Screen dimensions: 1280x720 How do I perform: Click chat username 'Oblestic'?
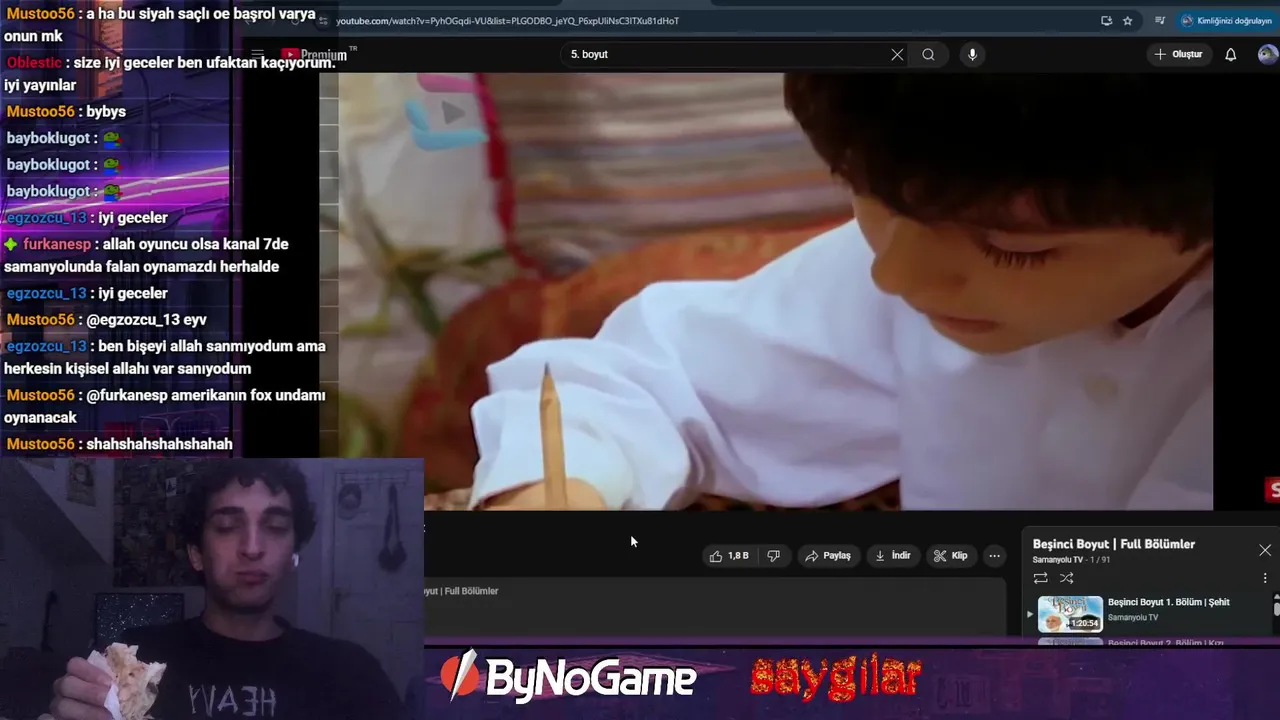pos(34,63)
